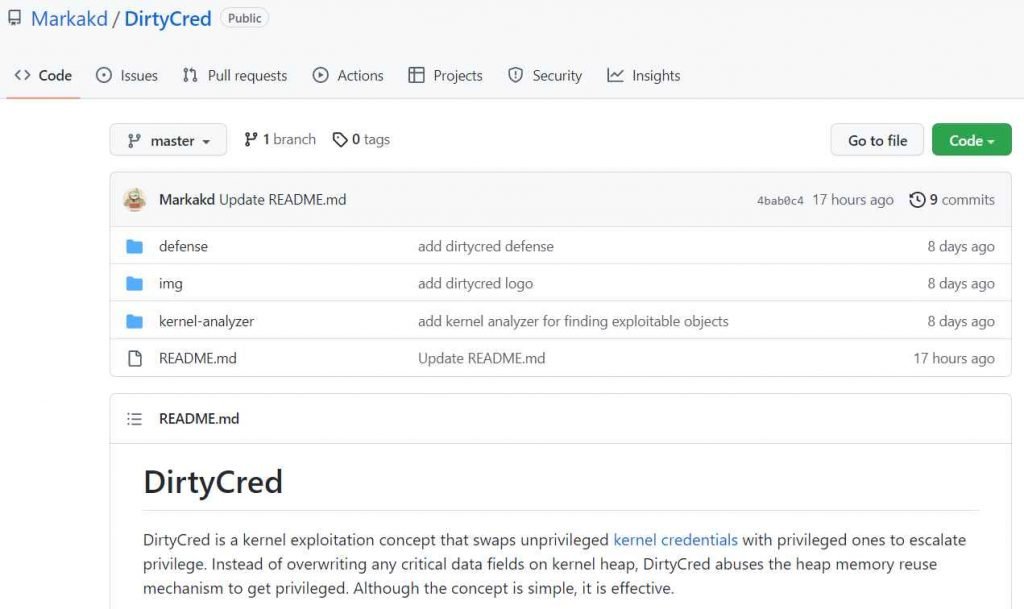Viewport: 1024px width, 609px height.
Task: Click the Security shield icon
Action: 515,75
